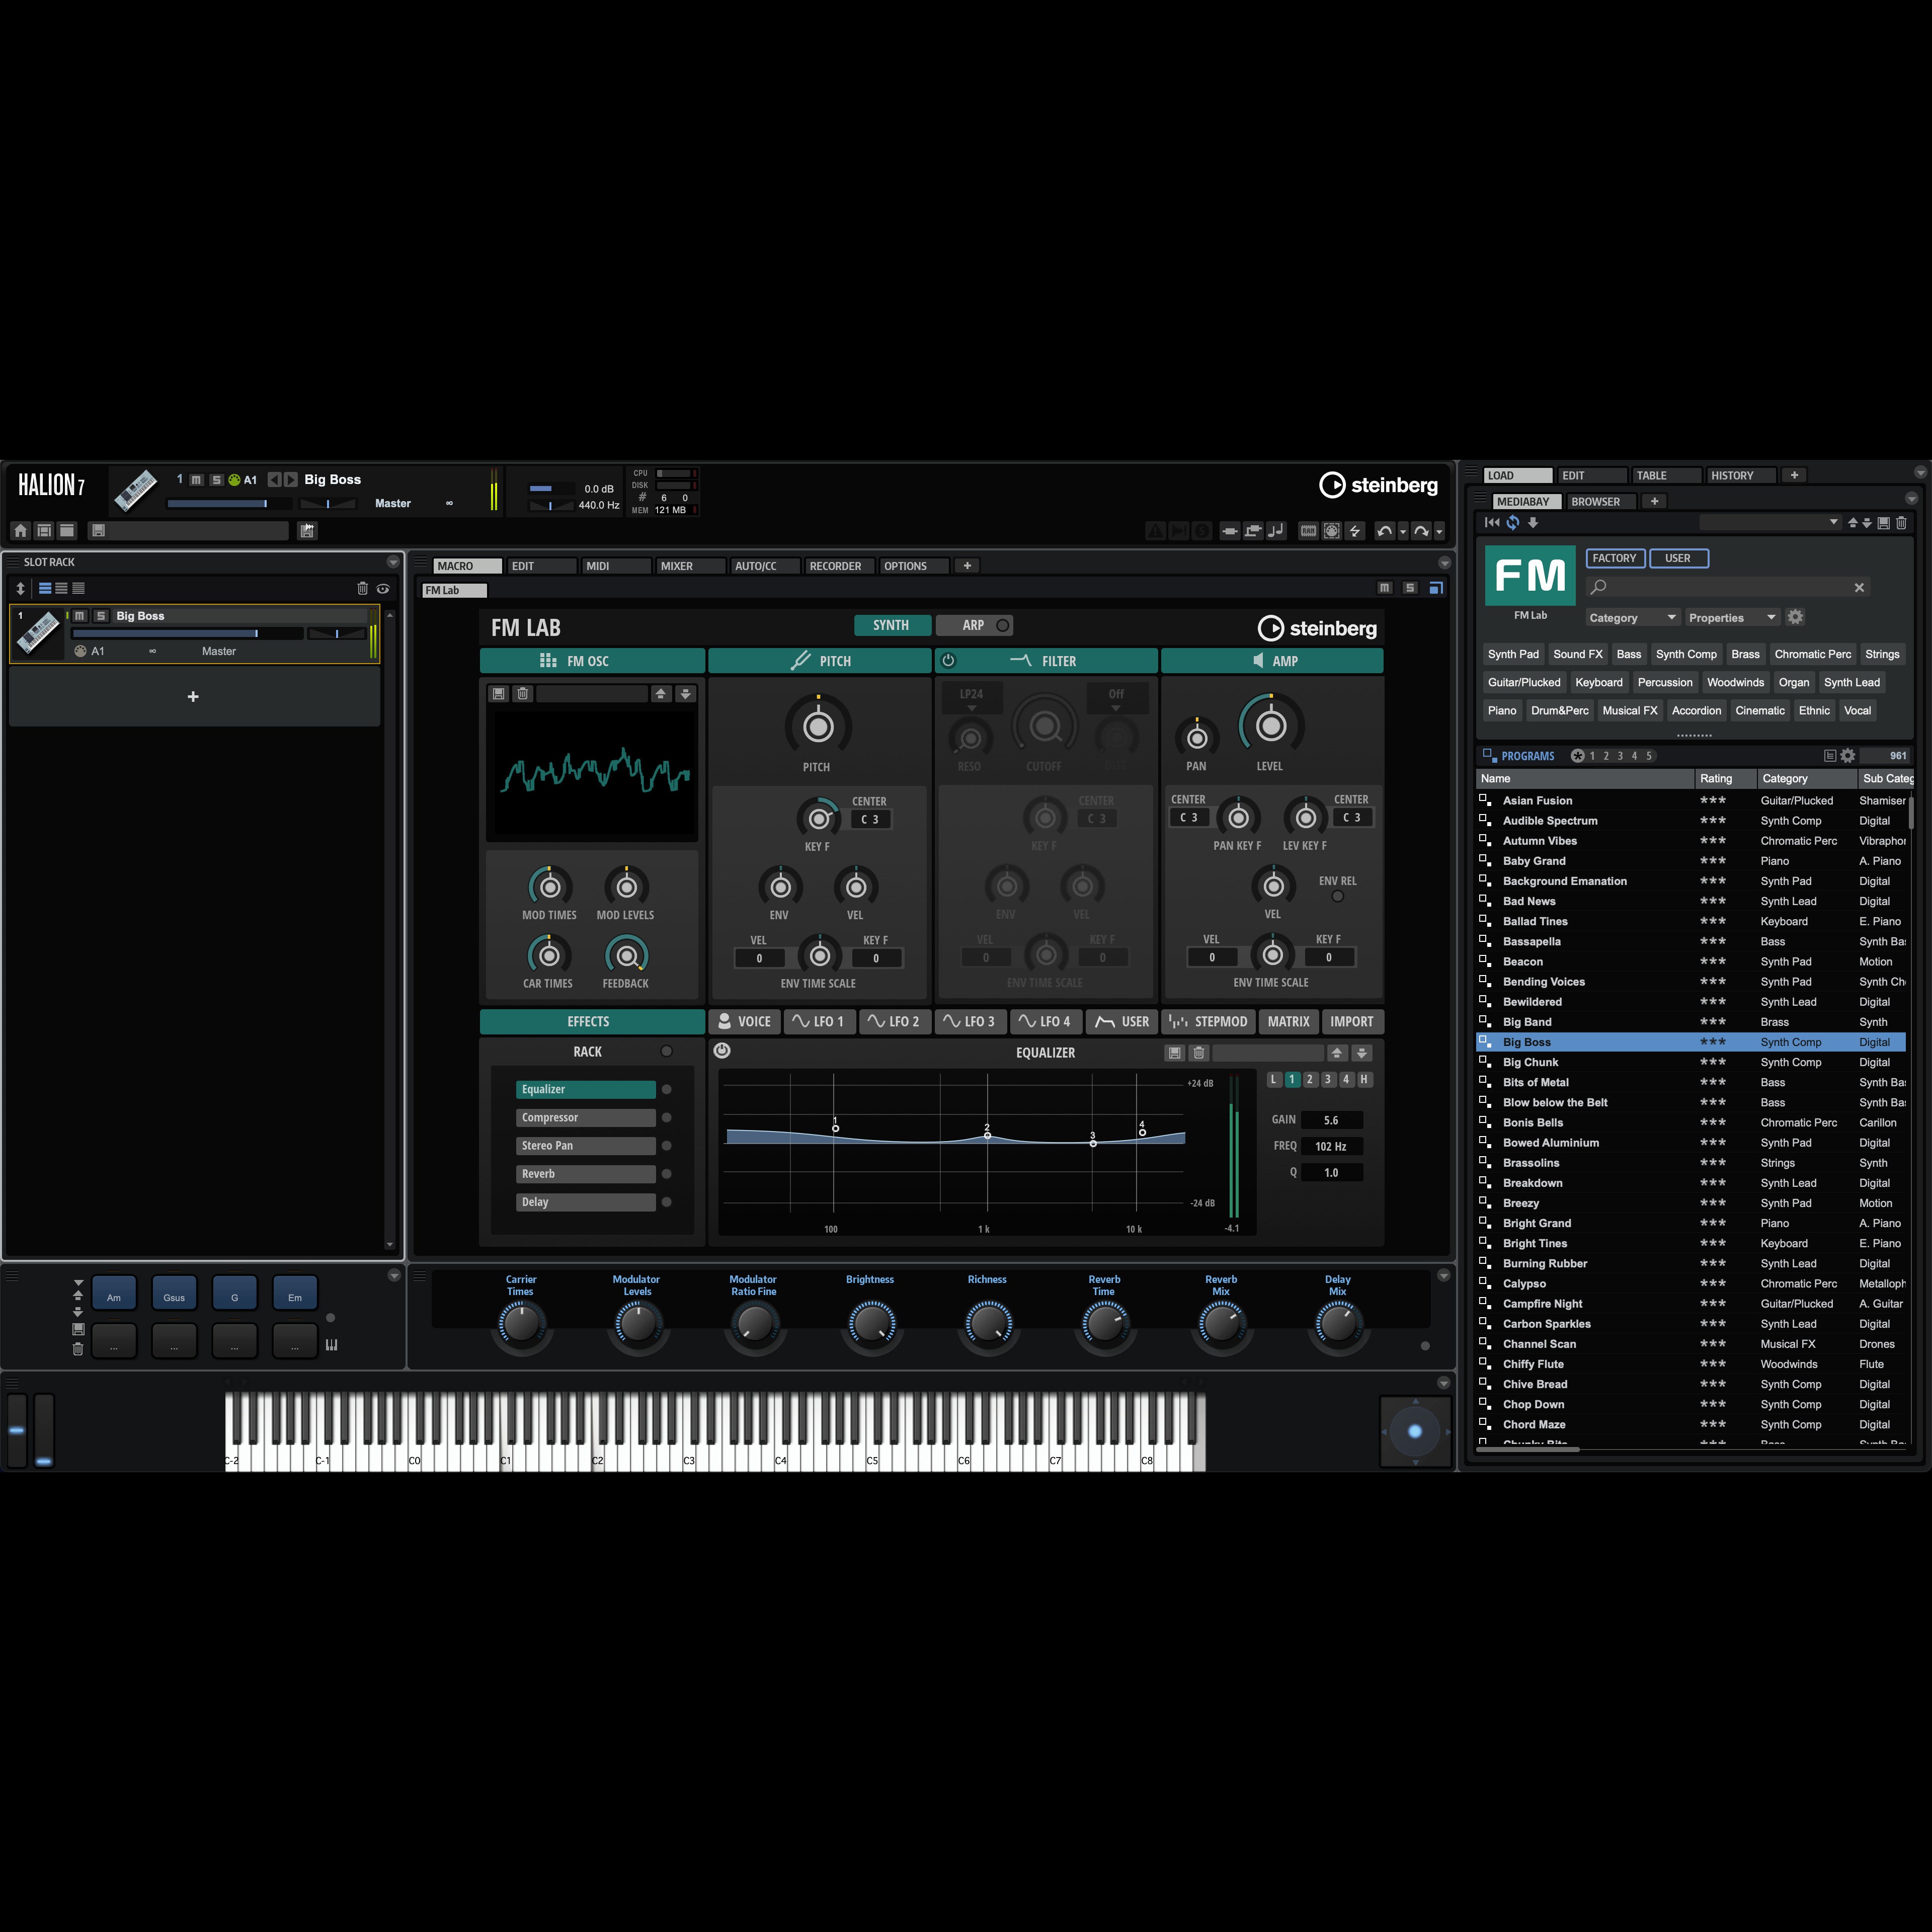
Task: Click the Brightness quick control knob
Action: (871, 1324)
